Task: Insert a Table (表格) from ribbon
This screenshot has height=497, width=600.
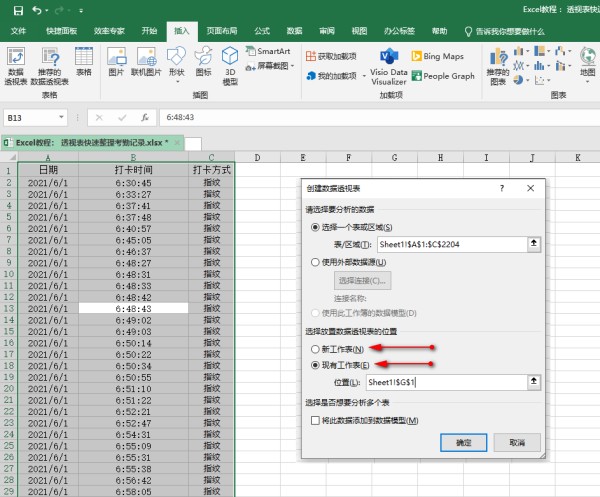Action: (84, 61)
